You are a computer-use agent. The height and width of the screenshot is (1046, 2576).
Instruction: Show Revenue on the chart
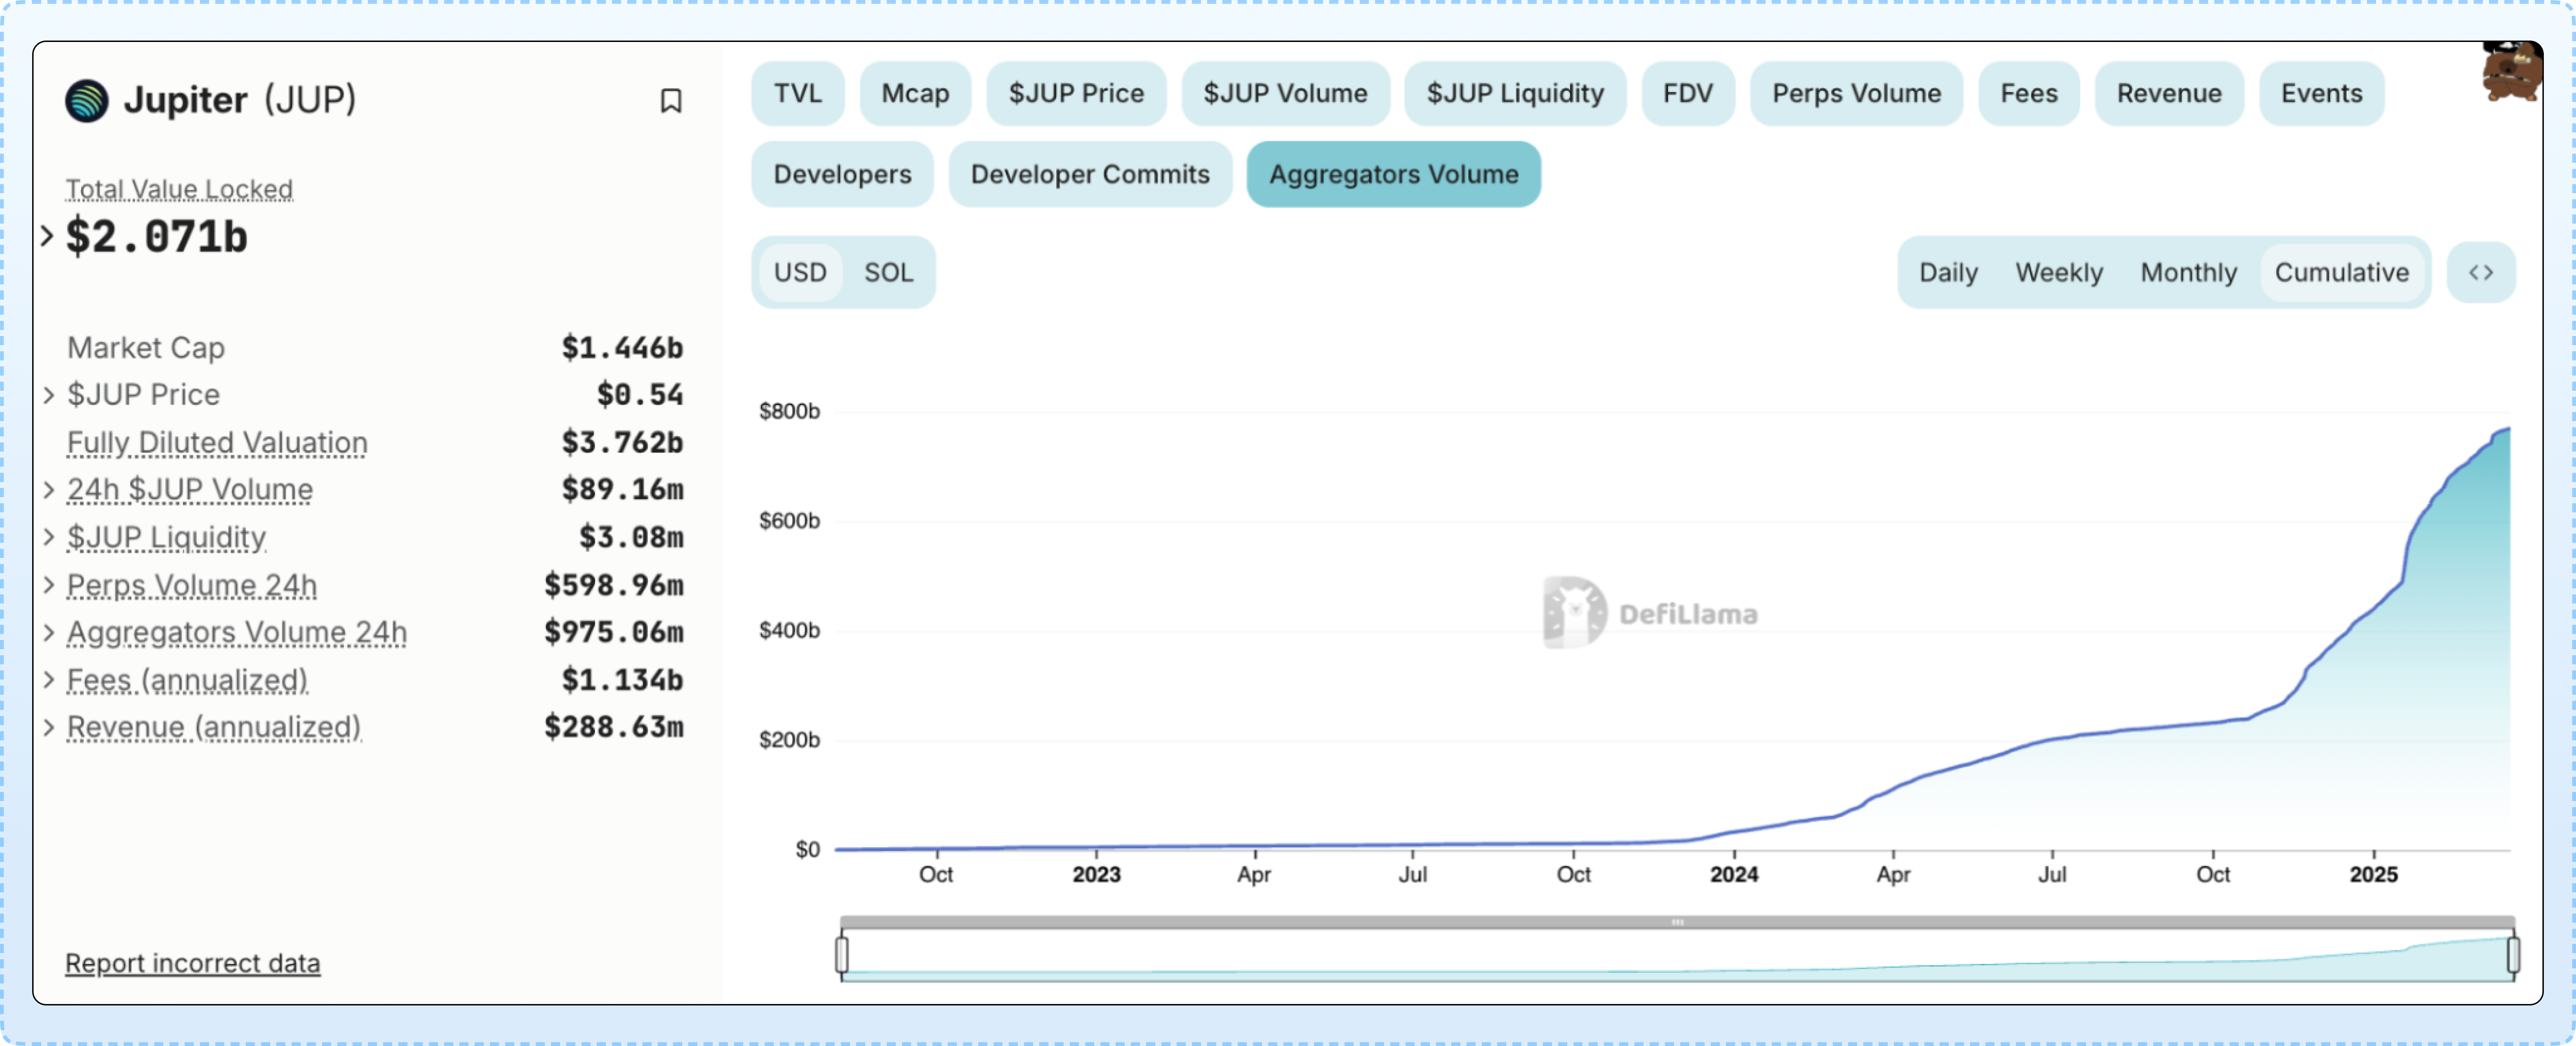(2169, 94)
